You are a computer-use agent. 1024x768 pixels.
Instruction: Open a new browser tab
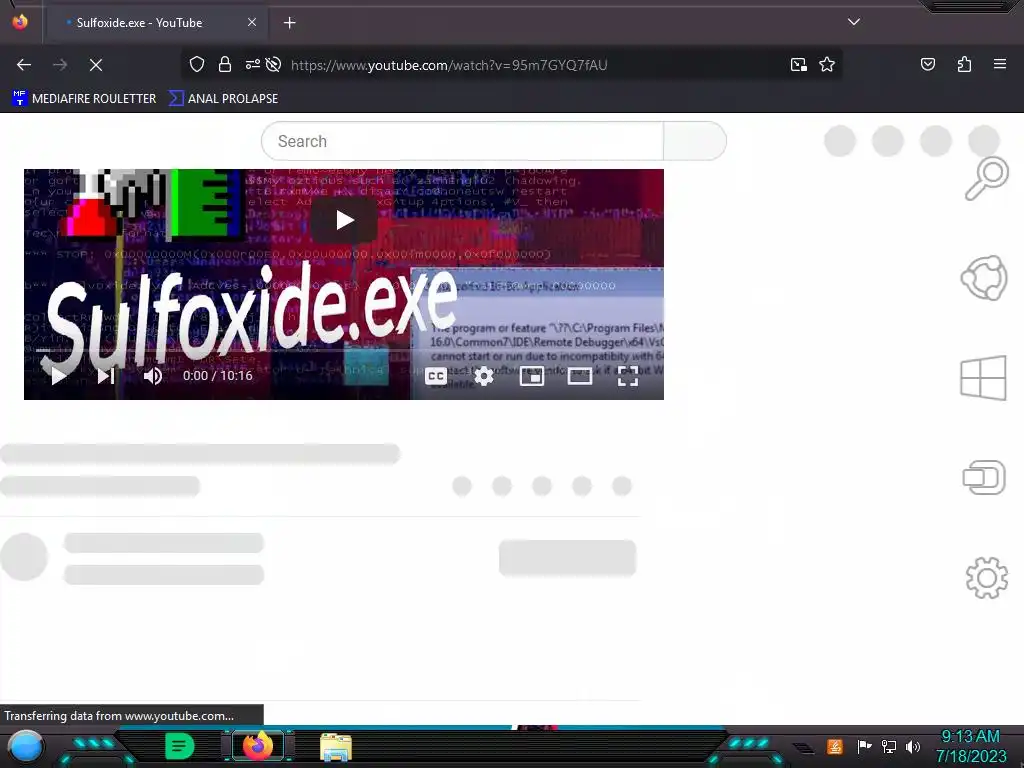coord(290,23)
